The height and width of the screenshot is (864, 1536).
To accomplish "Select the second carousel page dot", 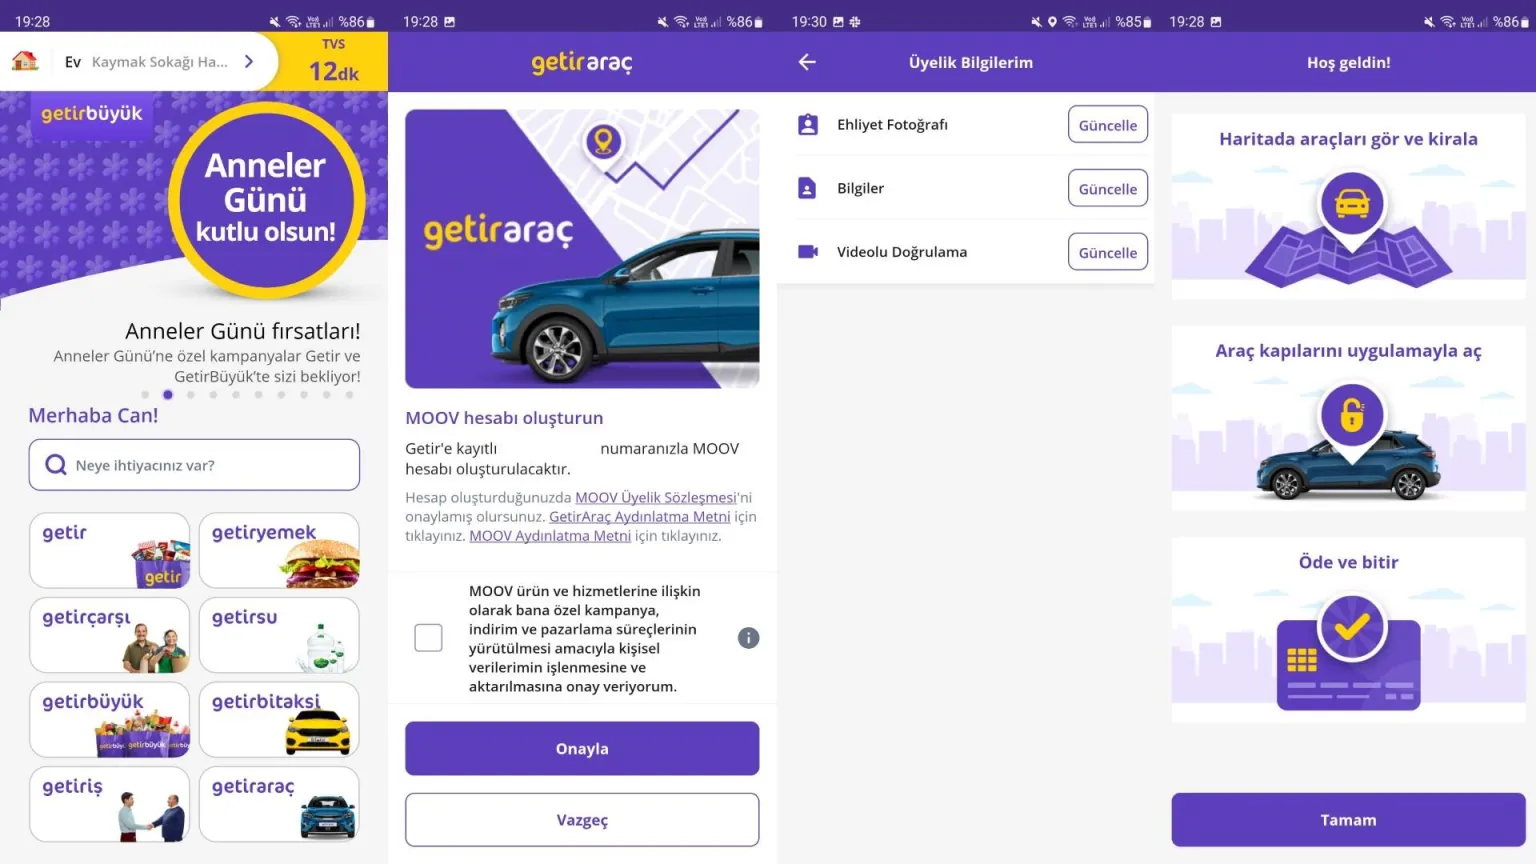I will (x=168, y=395).
